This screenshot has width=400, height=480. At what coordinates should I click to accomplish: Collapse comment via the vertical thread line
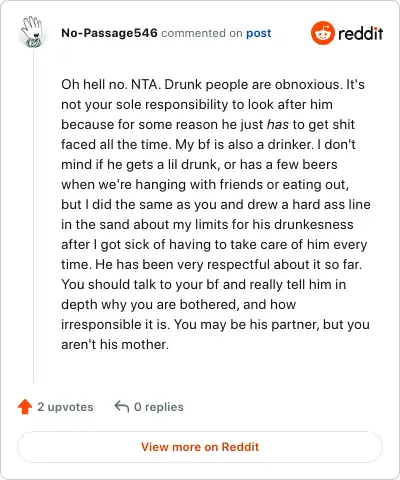(x=33, y=217)
